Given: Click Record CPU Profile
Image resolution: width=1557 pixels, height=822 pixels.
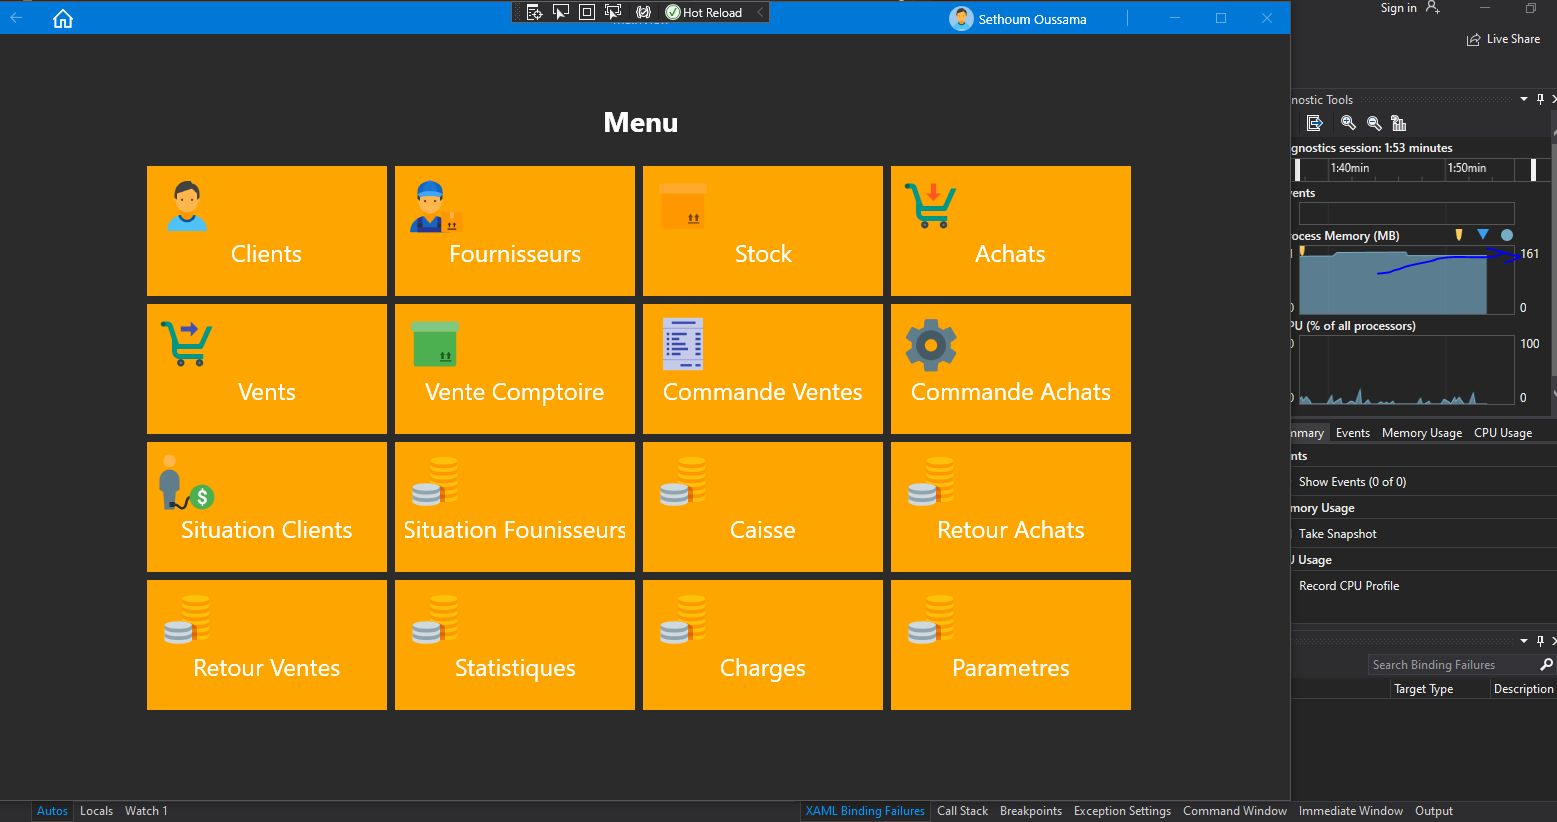Looking at the screenshot, I should (x=1348, y=586).
